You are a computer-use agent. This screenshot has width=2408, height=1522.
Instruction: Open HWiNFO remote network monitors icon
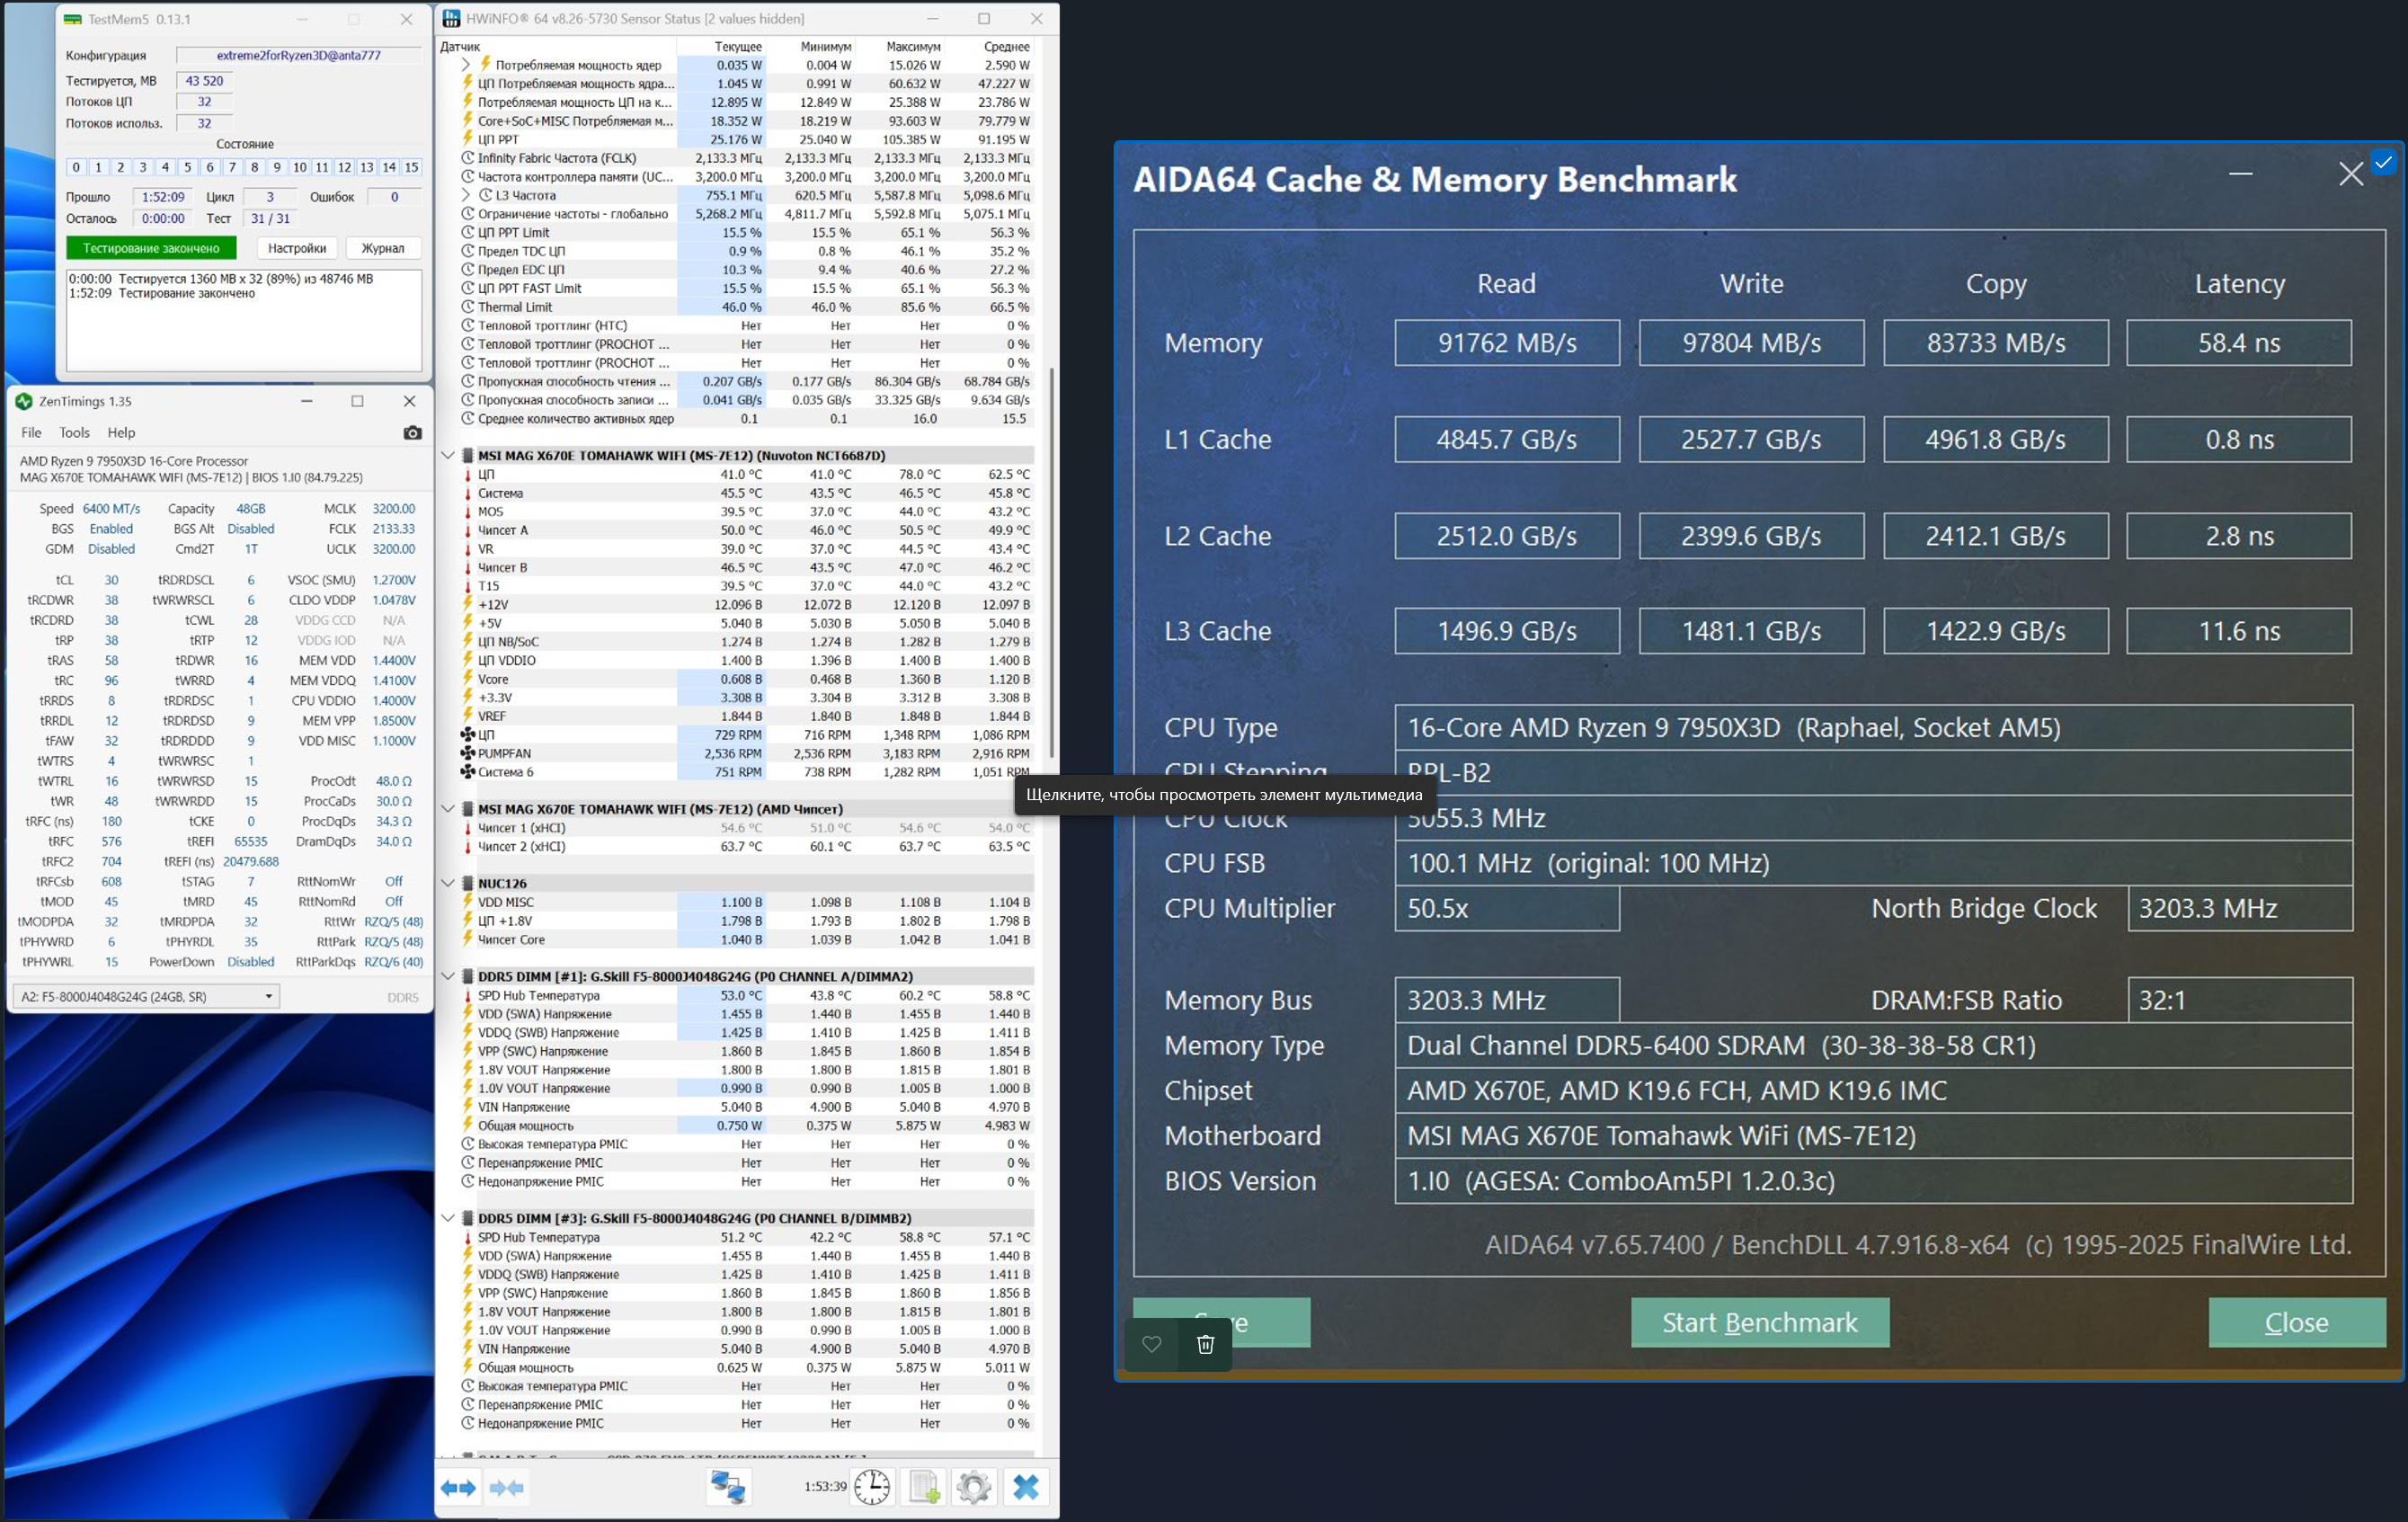(x=727, y=1488)
